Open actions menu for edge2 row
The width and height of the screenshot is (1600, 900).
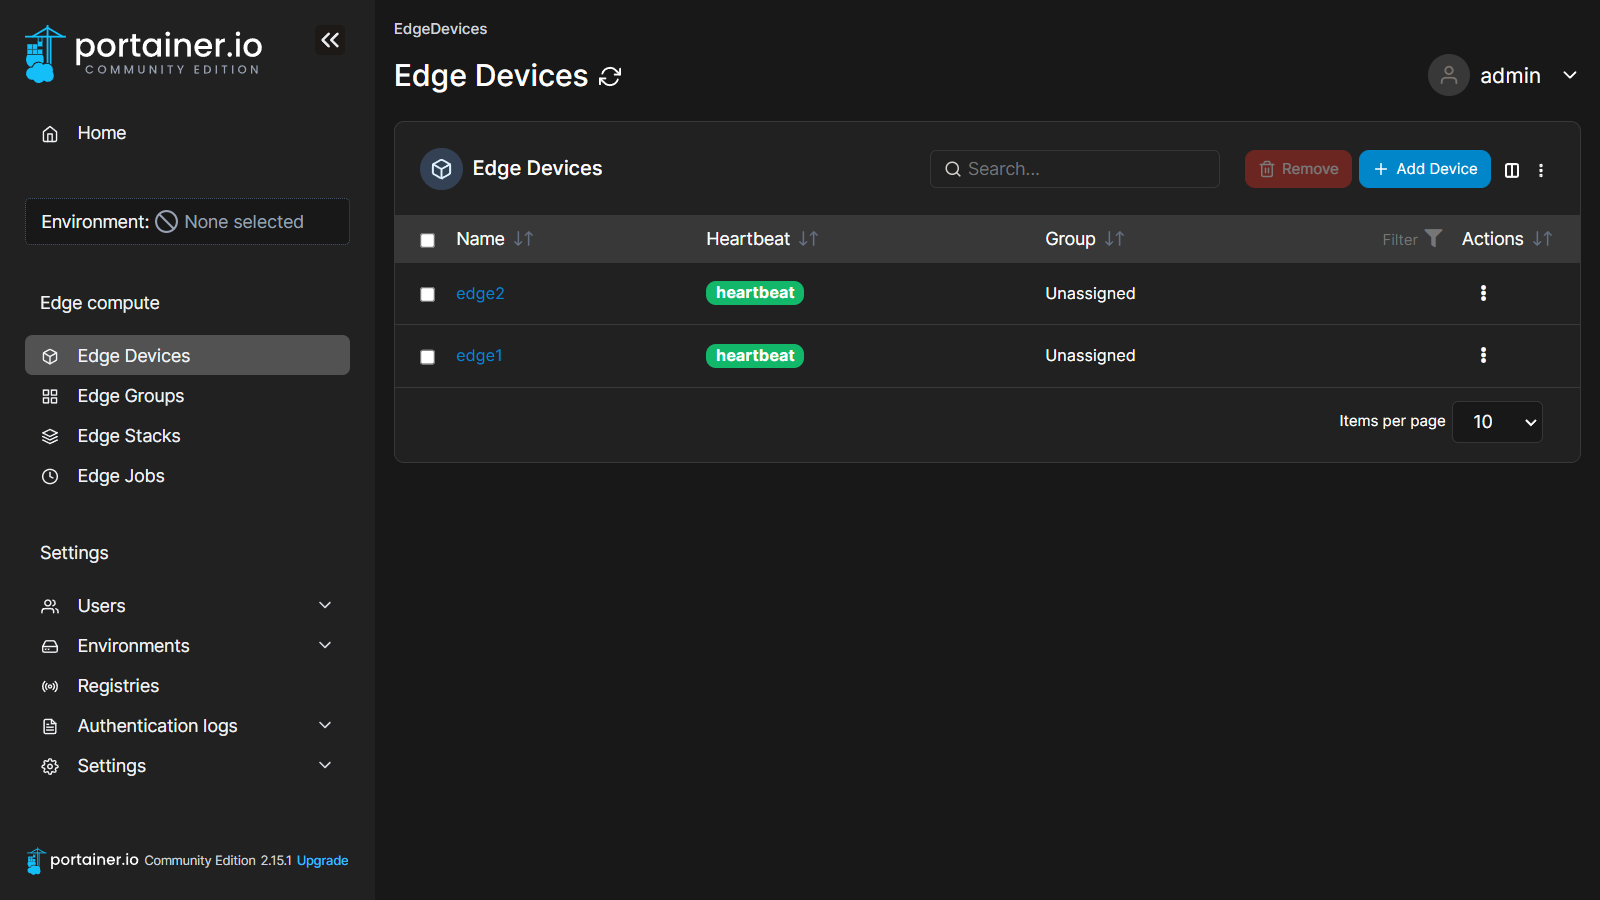click(x=1483, y=293)
